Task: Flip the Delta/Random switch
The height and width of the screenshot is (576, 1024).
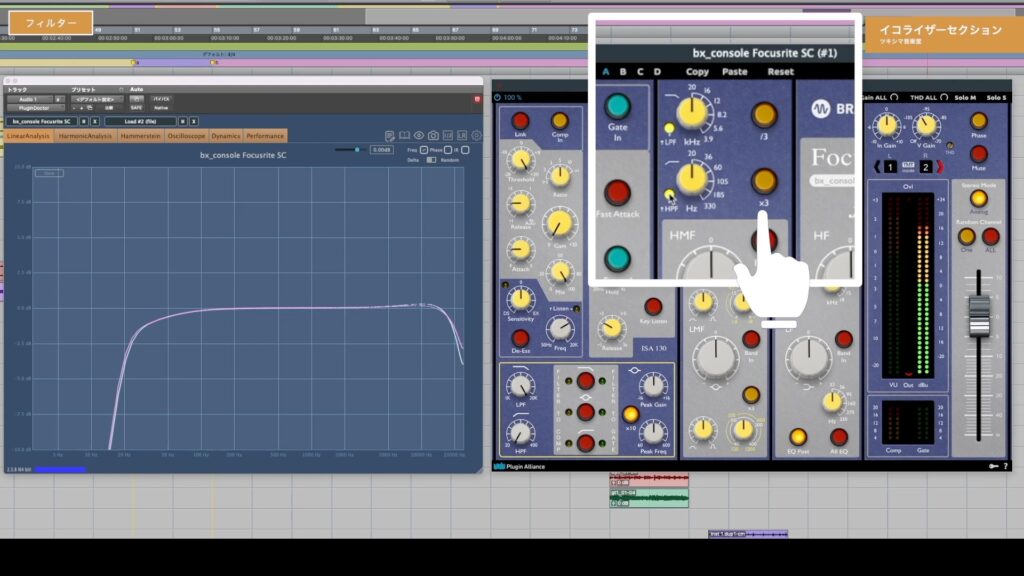Action: (431, 160)
